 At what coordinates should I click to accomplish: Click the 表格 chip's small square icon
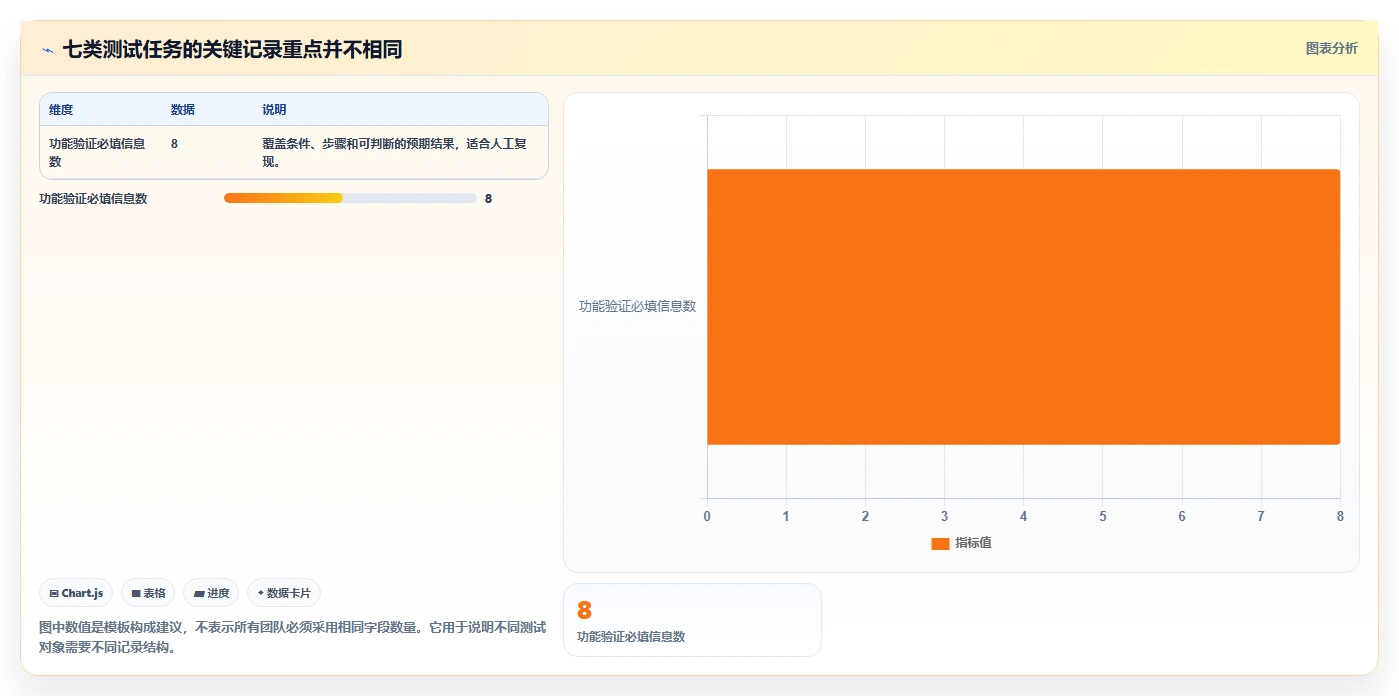[136, 594]
